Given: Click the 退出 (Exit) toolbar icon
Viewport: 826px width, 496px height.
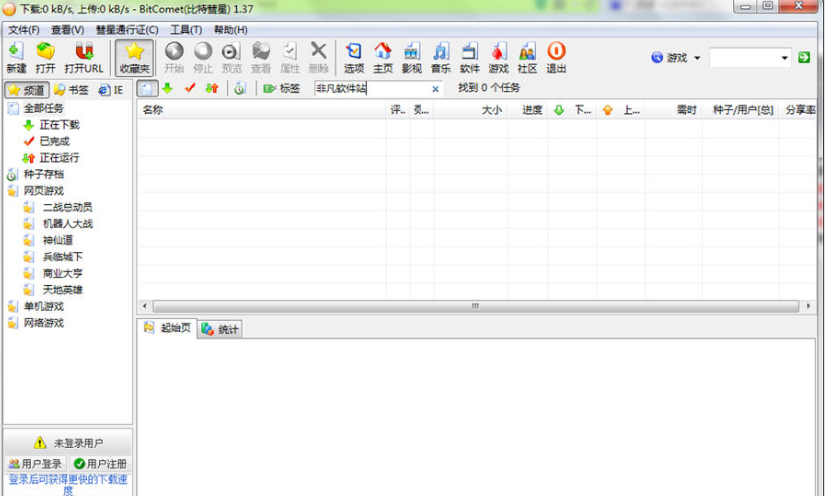Looking at the screenshot, I should pyautogui.click(x=556, y=57).
